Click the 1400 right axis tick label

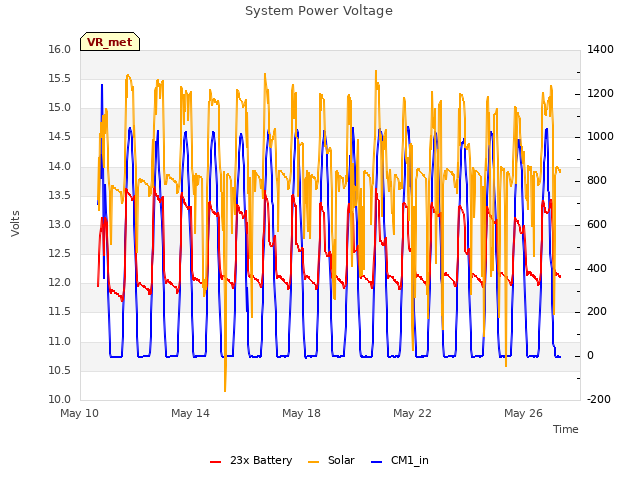click(x=600, y=49)
